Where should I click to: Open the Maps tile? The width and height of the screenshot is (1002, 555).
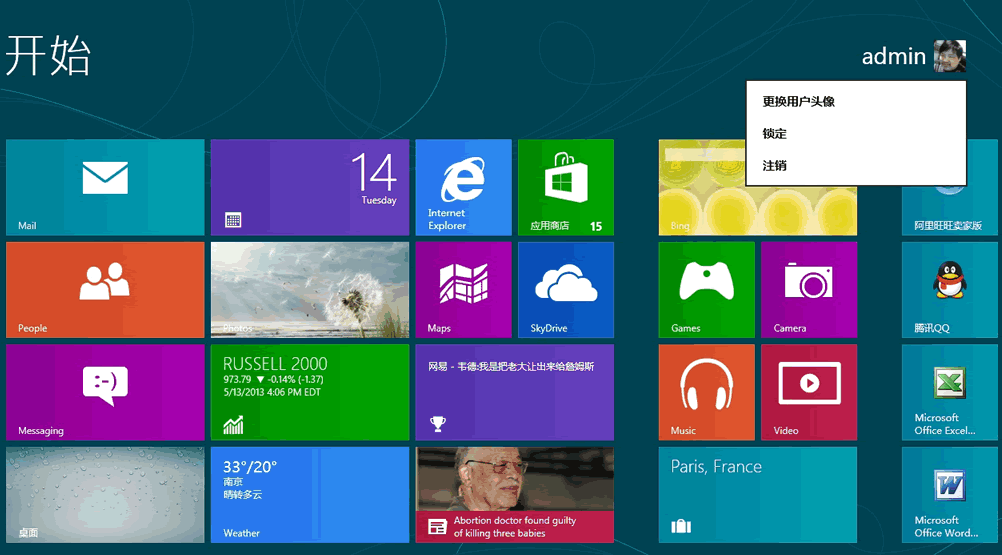click(x=463, y=290)
